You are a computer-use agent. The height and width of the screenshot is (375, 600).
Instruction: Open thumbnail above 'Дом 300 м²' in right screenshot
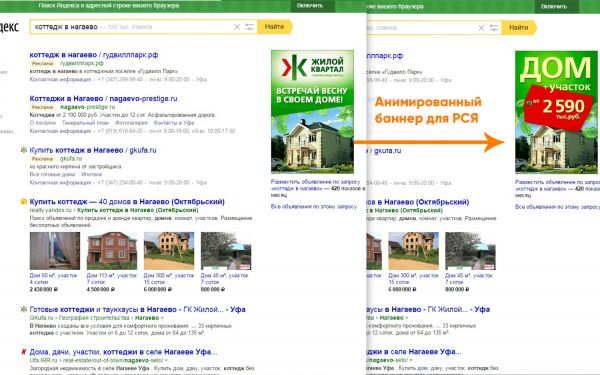click(x=413, y=251)
